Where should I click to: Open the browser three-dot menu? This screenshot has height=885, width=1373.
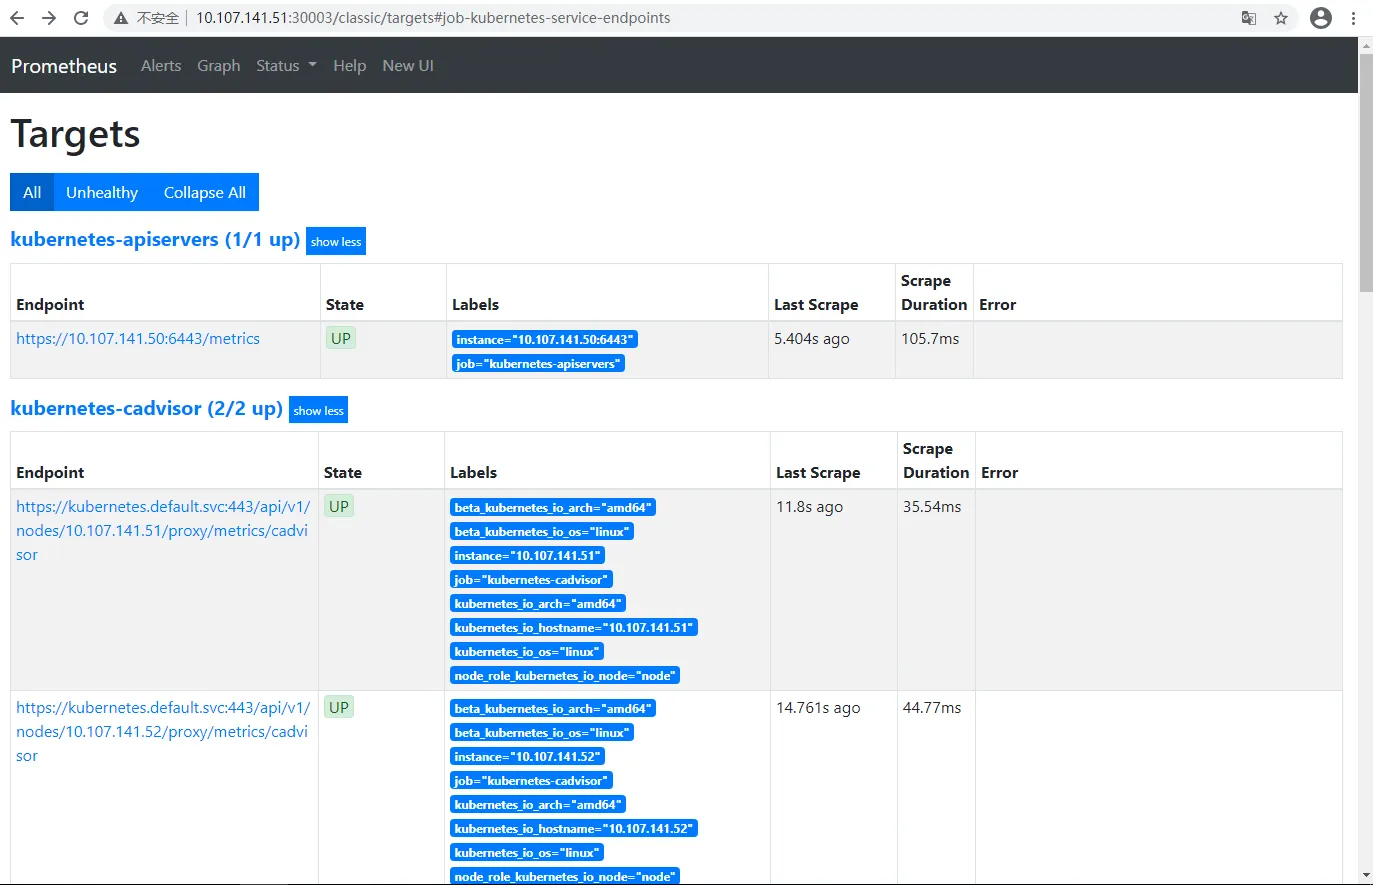click(1354, 18)
